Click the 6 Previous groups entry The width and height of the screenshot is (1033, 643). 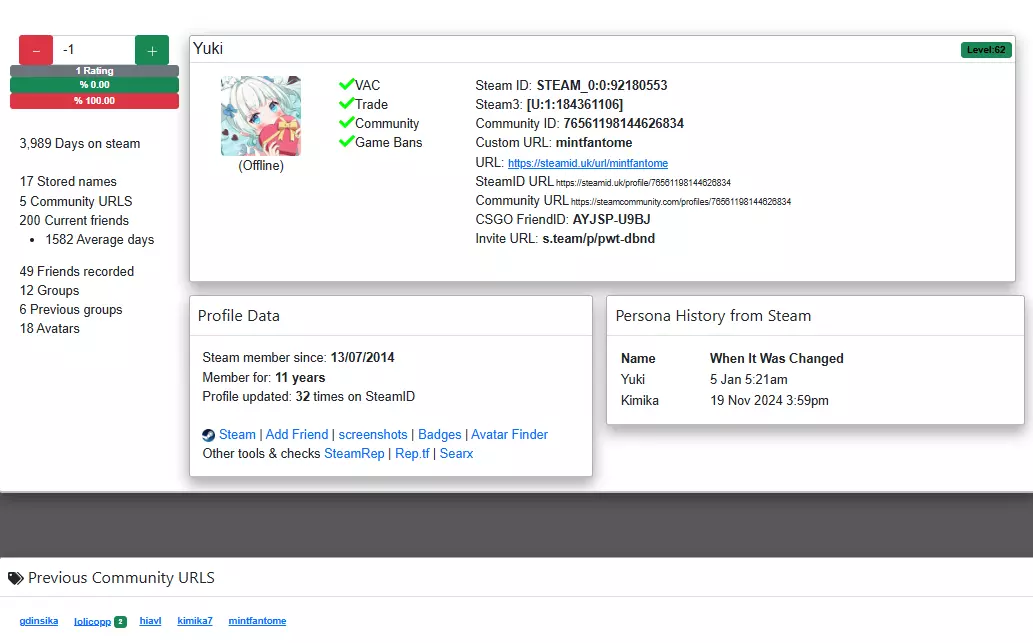pyautogui.click(x=70, y=310)
